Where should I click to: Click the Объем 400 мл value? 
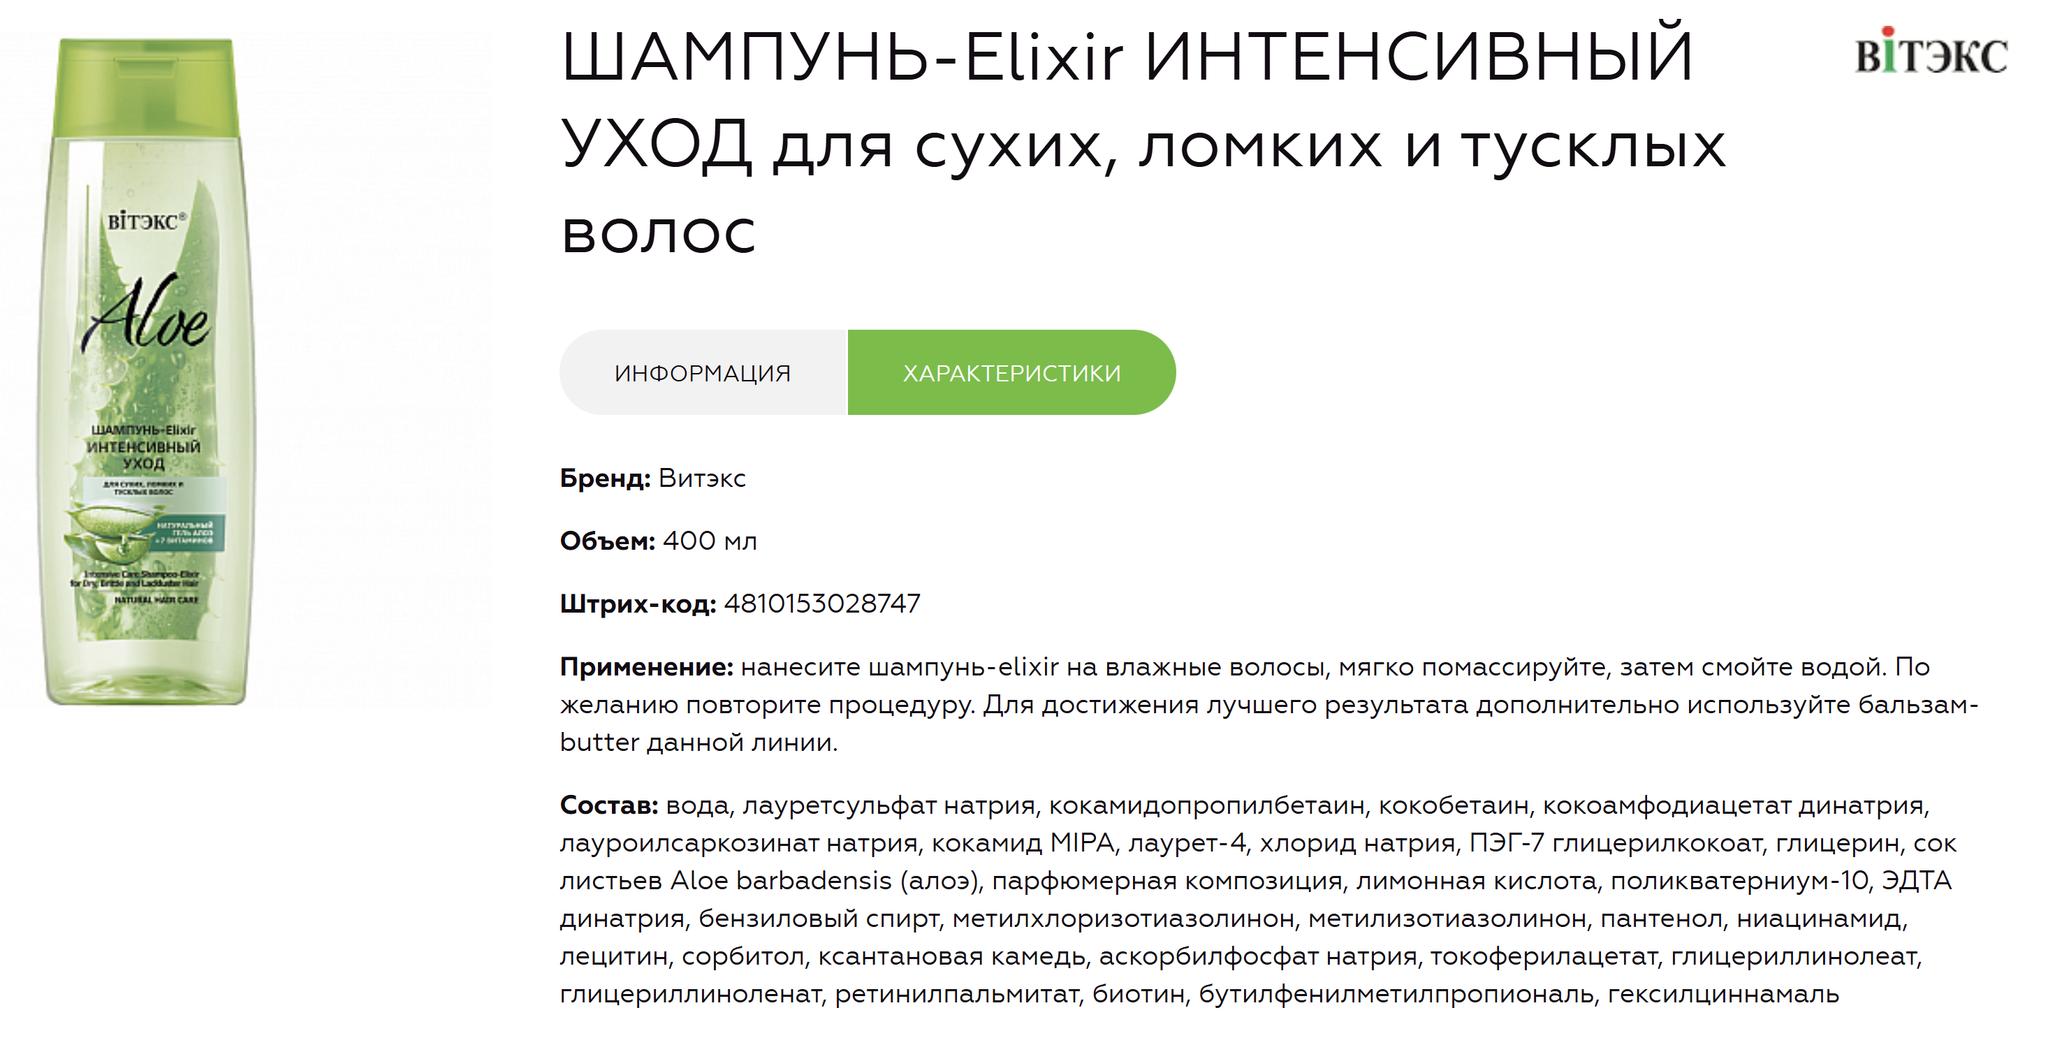click(x=710, y=541)
